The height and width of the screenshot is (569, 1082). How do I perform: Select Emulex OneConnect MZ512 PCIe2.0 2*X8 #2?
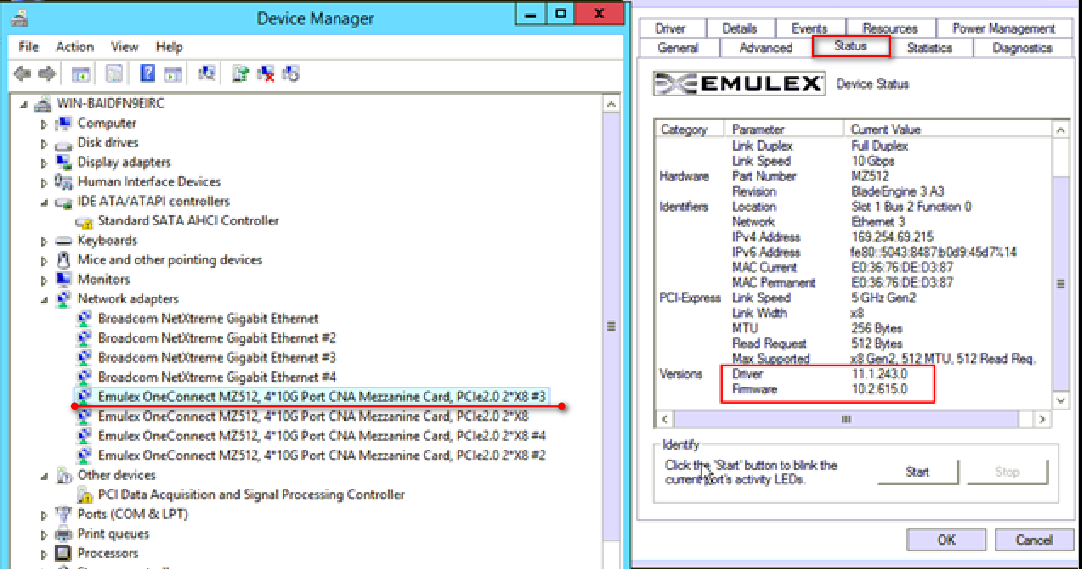click(322, 455)
